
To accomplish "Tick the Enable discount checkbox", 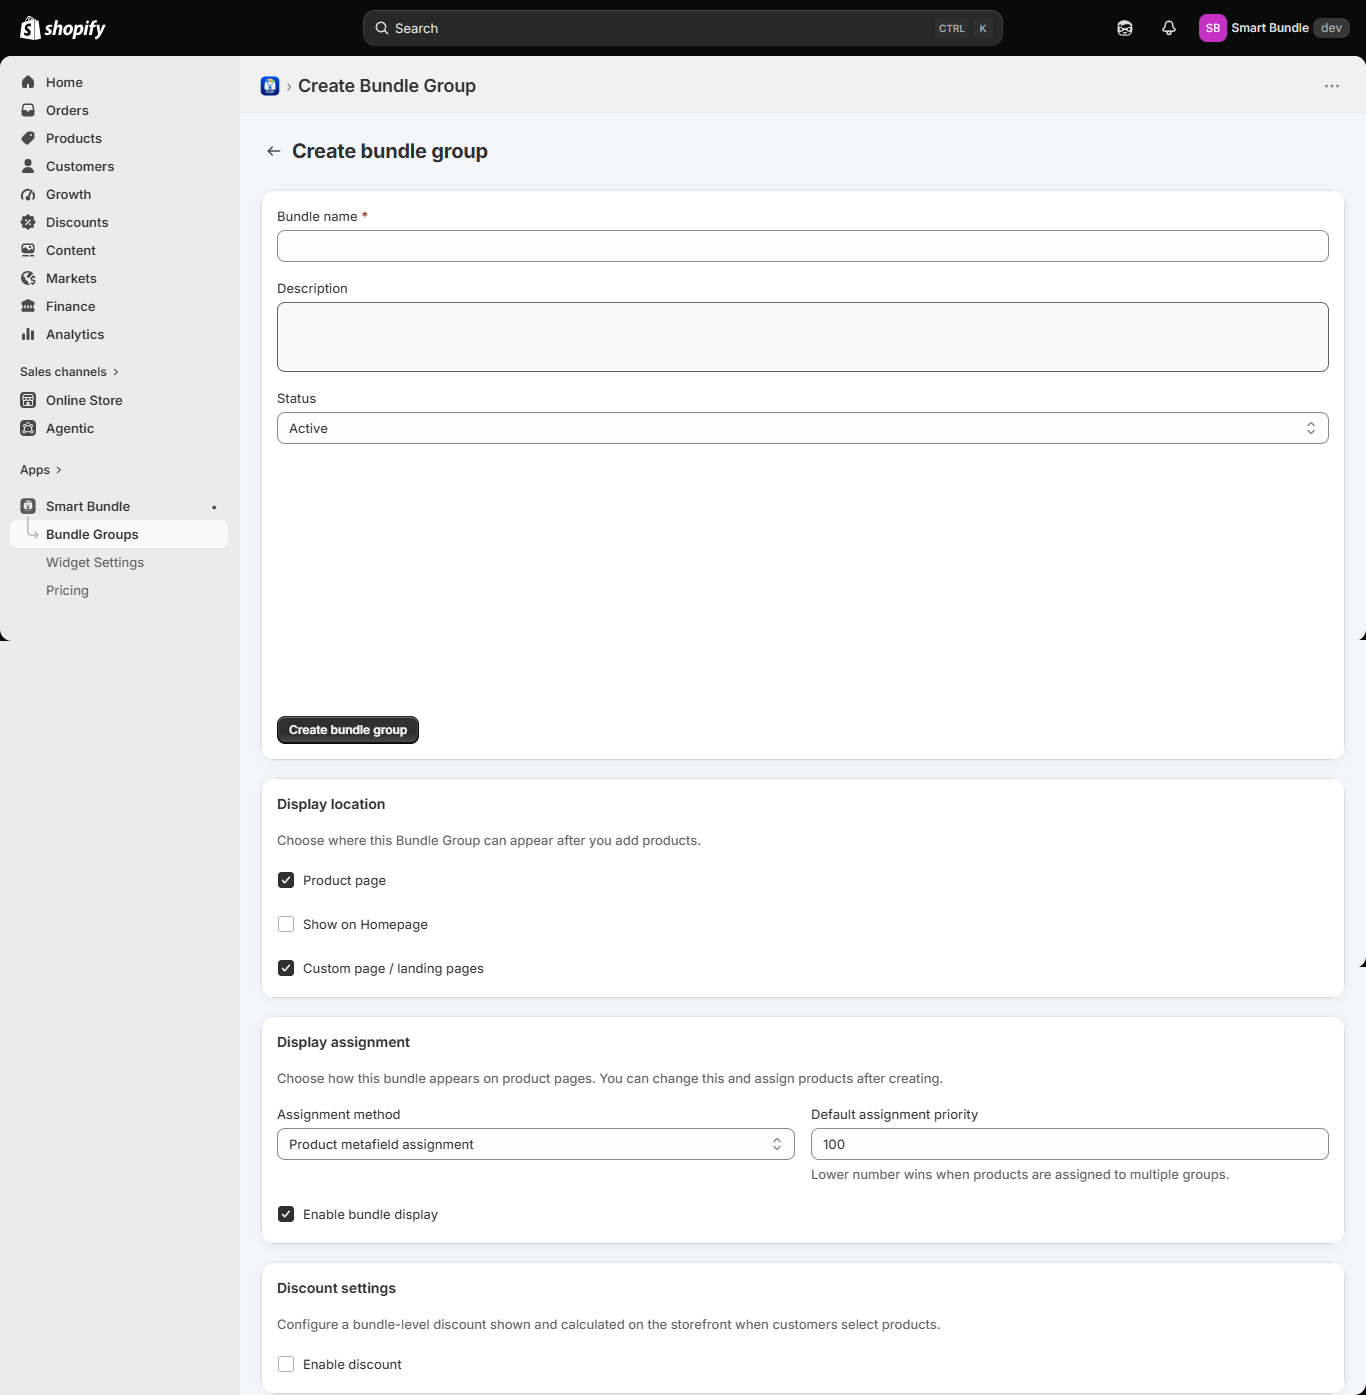I will pyautogui.click(x=286, y=1364).
